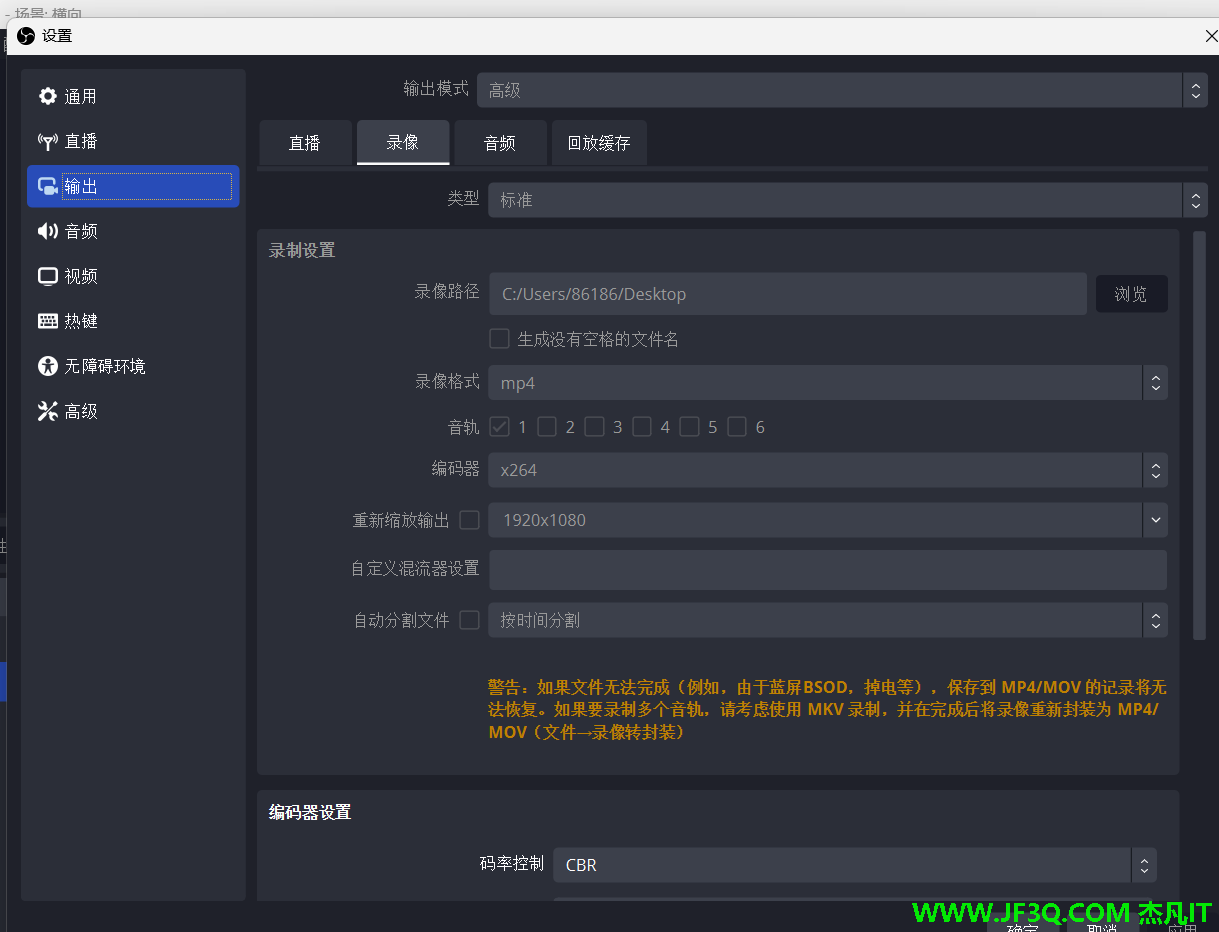Open Video (视频) monitor icon settings
Screen dimensions: 1219x932
(x=48, y=276)
